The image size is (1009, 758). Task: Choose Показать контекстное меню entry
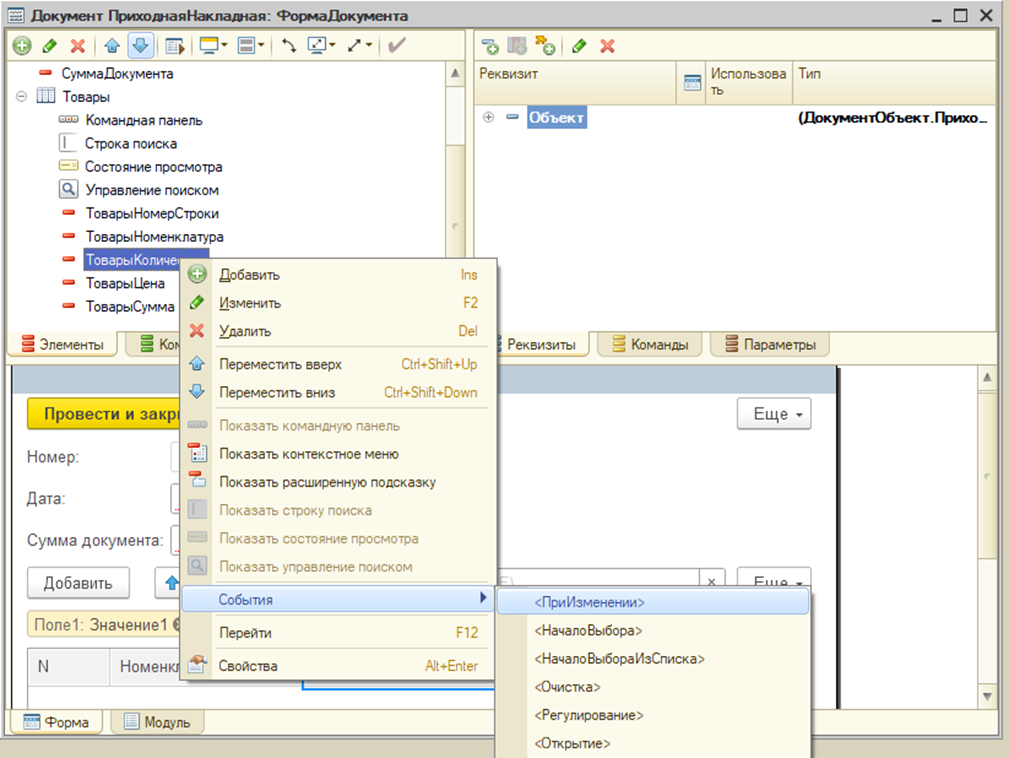tap(338, 454)
